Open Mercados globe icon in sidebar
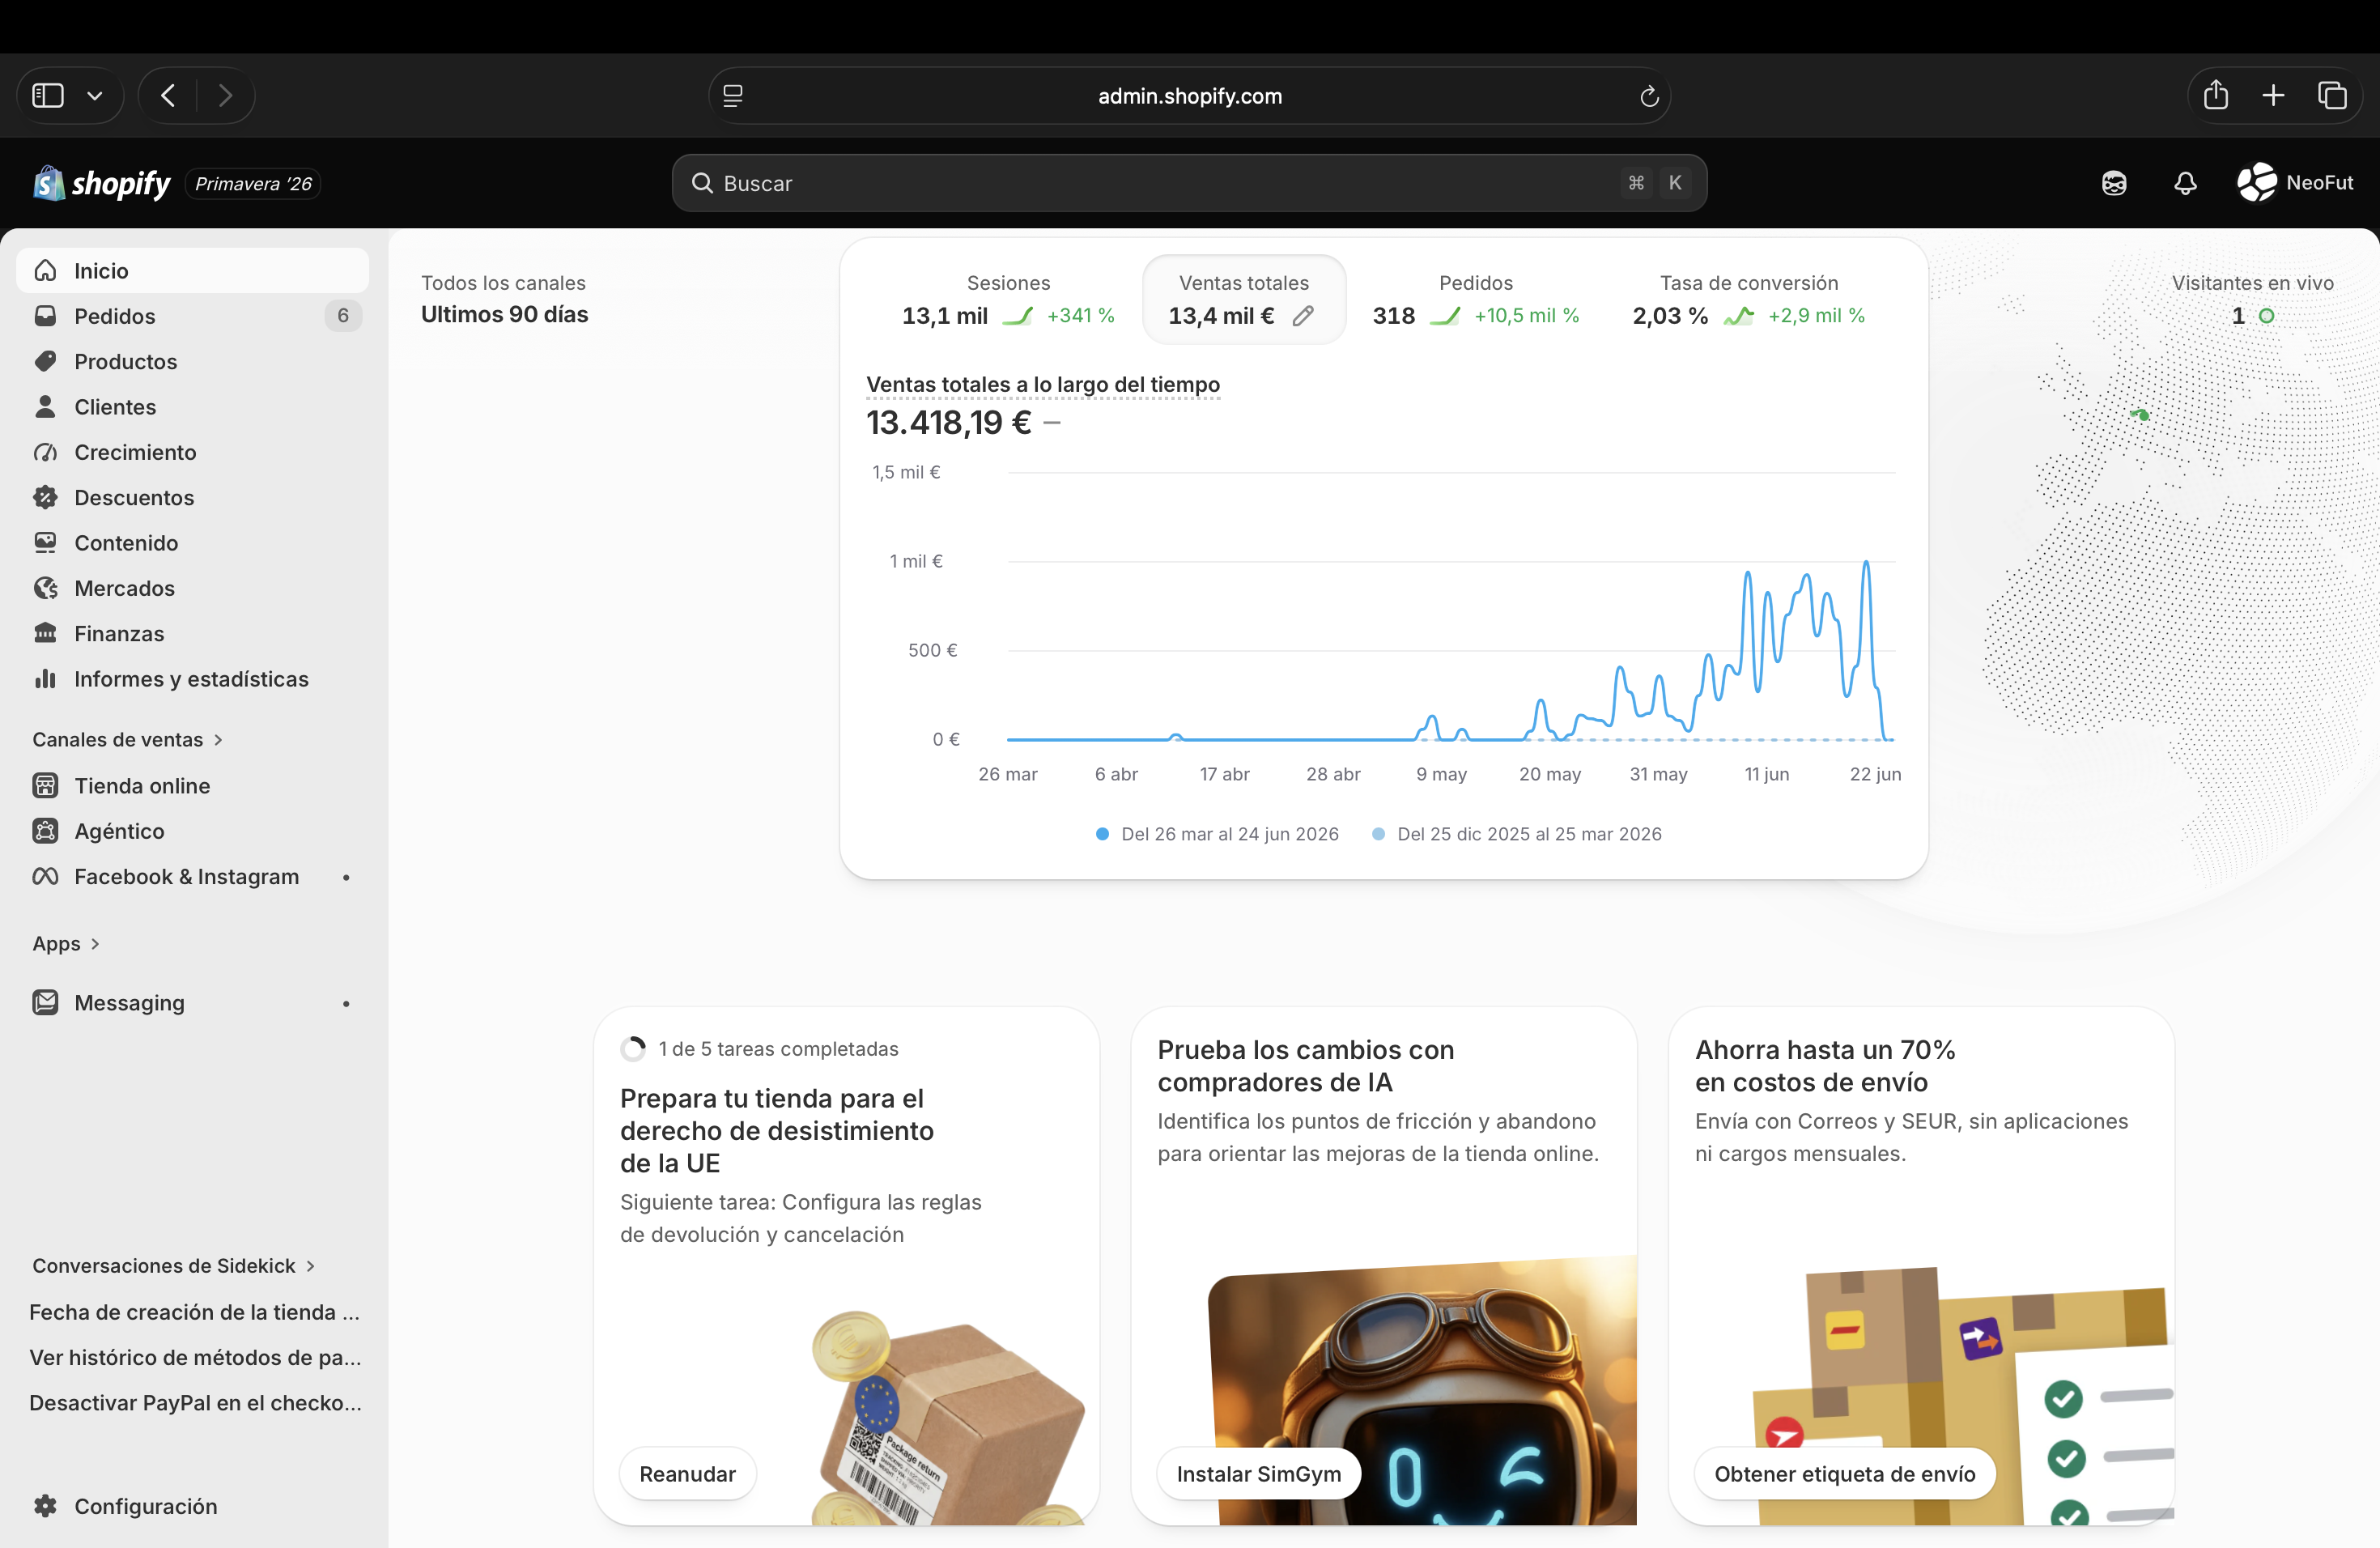Screen dimensions: 2380x1548 pos(45,588)
